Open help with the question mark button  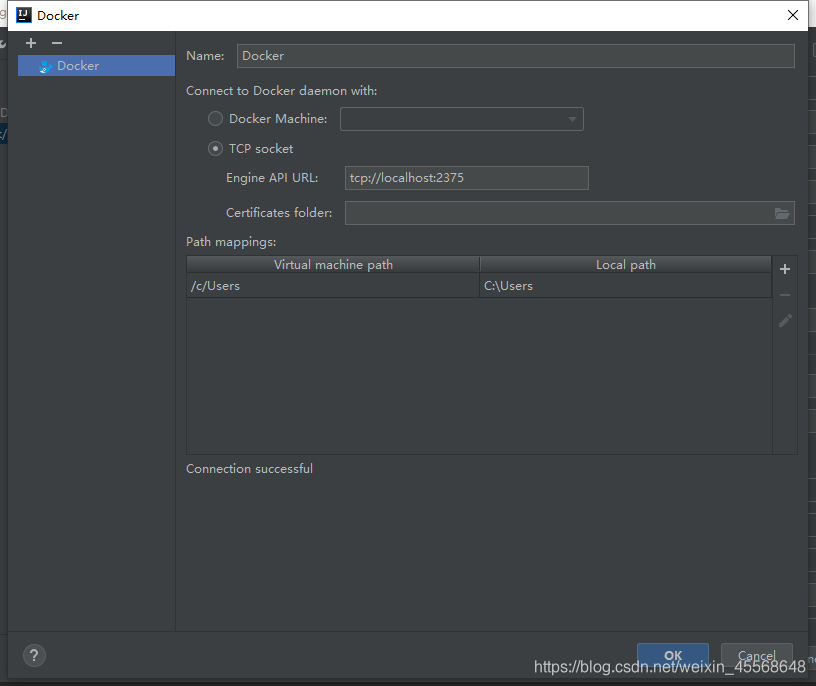point(34,656)
